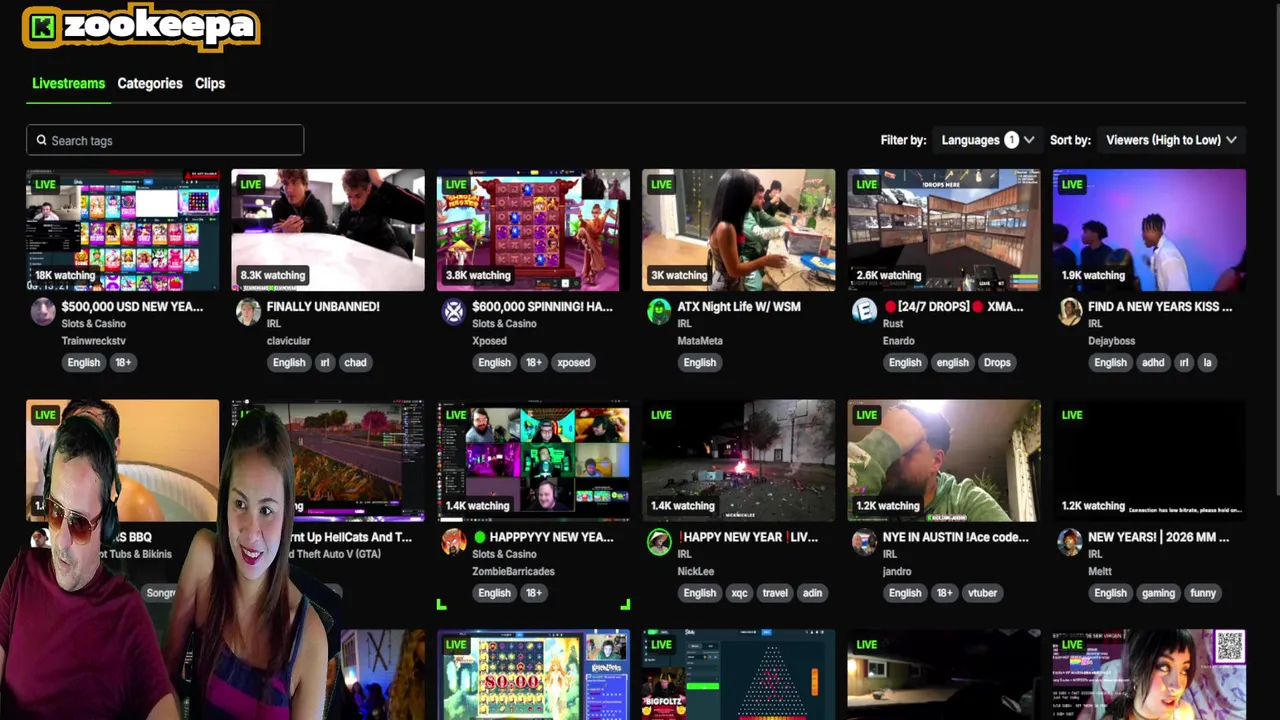Select the gaming tag under Meltt
Image resolution: width=1280 pixels, height=720 pixels.
(1158, 593)
